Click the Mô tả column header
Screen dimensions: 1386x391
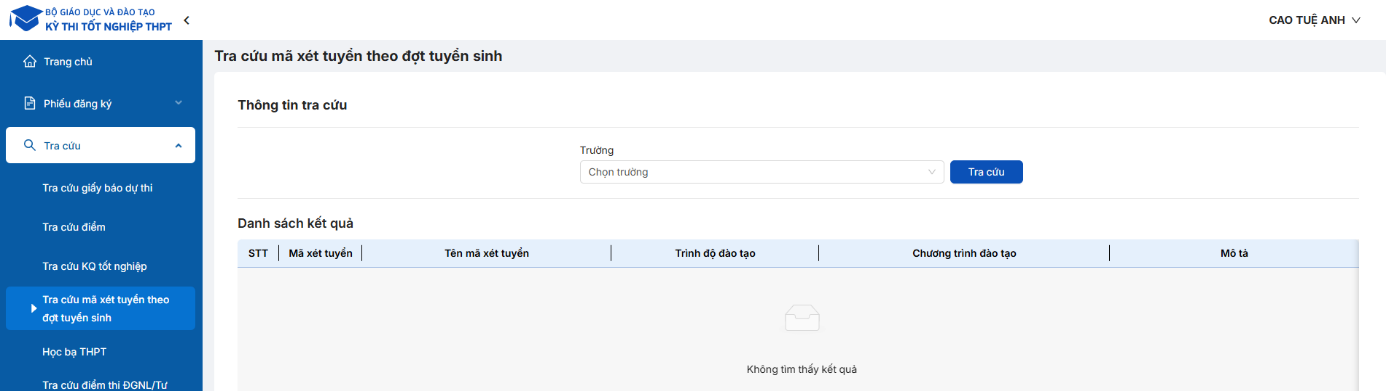point(1234,253)
